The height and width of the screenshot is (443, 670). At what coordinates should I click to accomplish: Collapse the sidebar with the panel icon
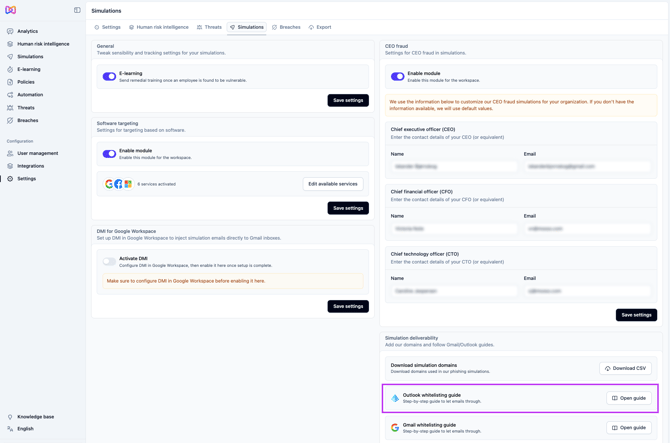point(77,10)
